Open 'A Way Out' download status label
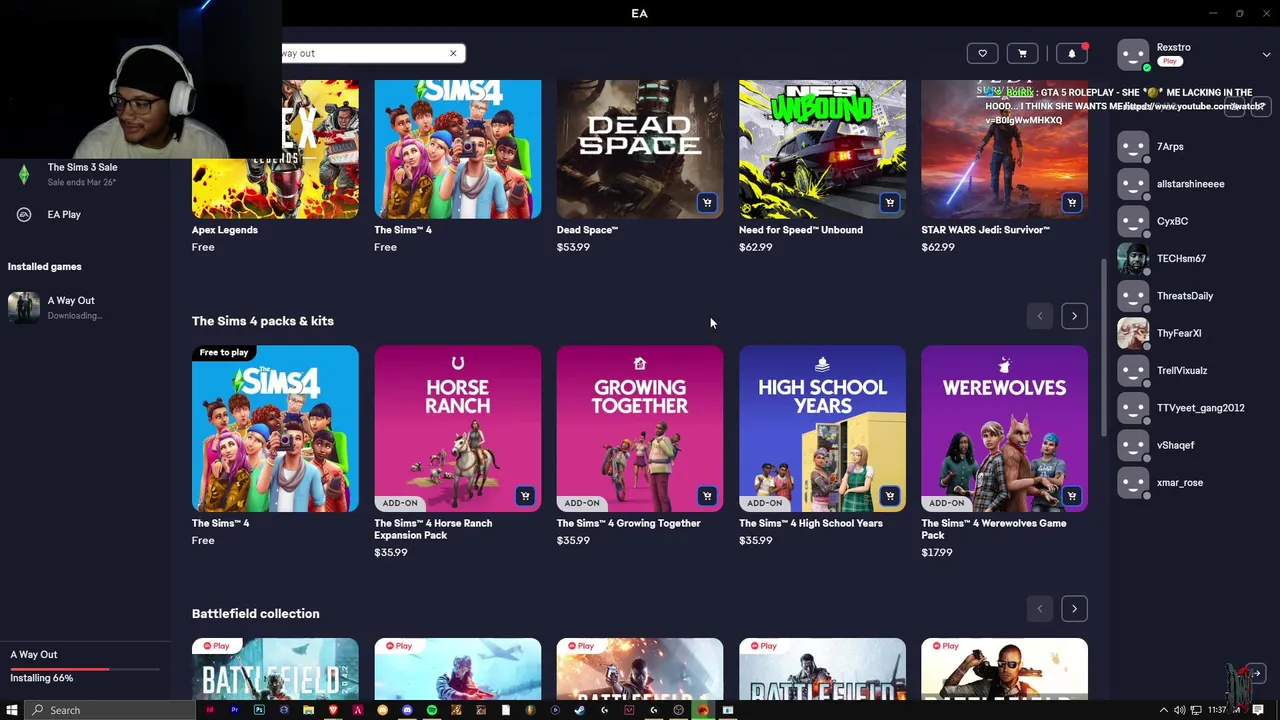The width and height of the screenshot is (1280, 720). click(x=34, y=654)
